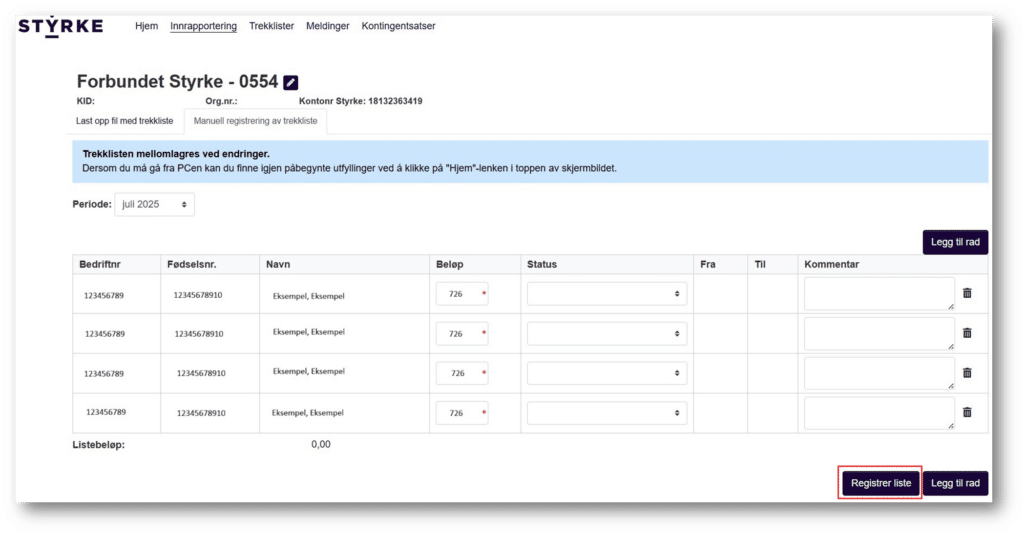Viewport: 1024px width, 534px height.
Task: Expand the Status dropdown in second row
Action: pyautogui.click(x=607, y=333)
